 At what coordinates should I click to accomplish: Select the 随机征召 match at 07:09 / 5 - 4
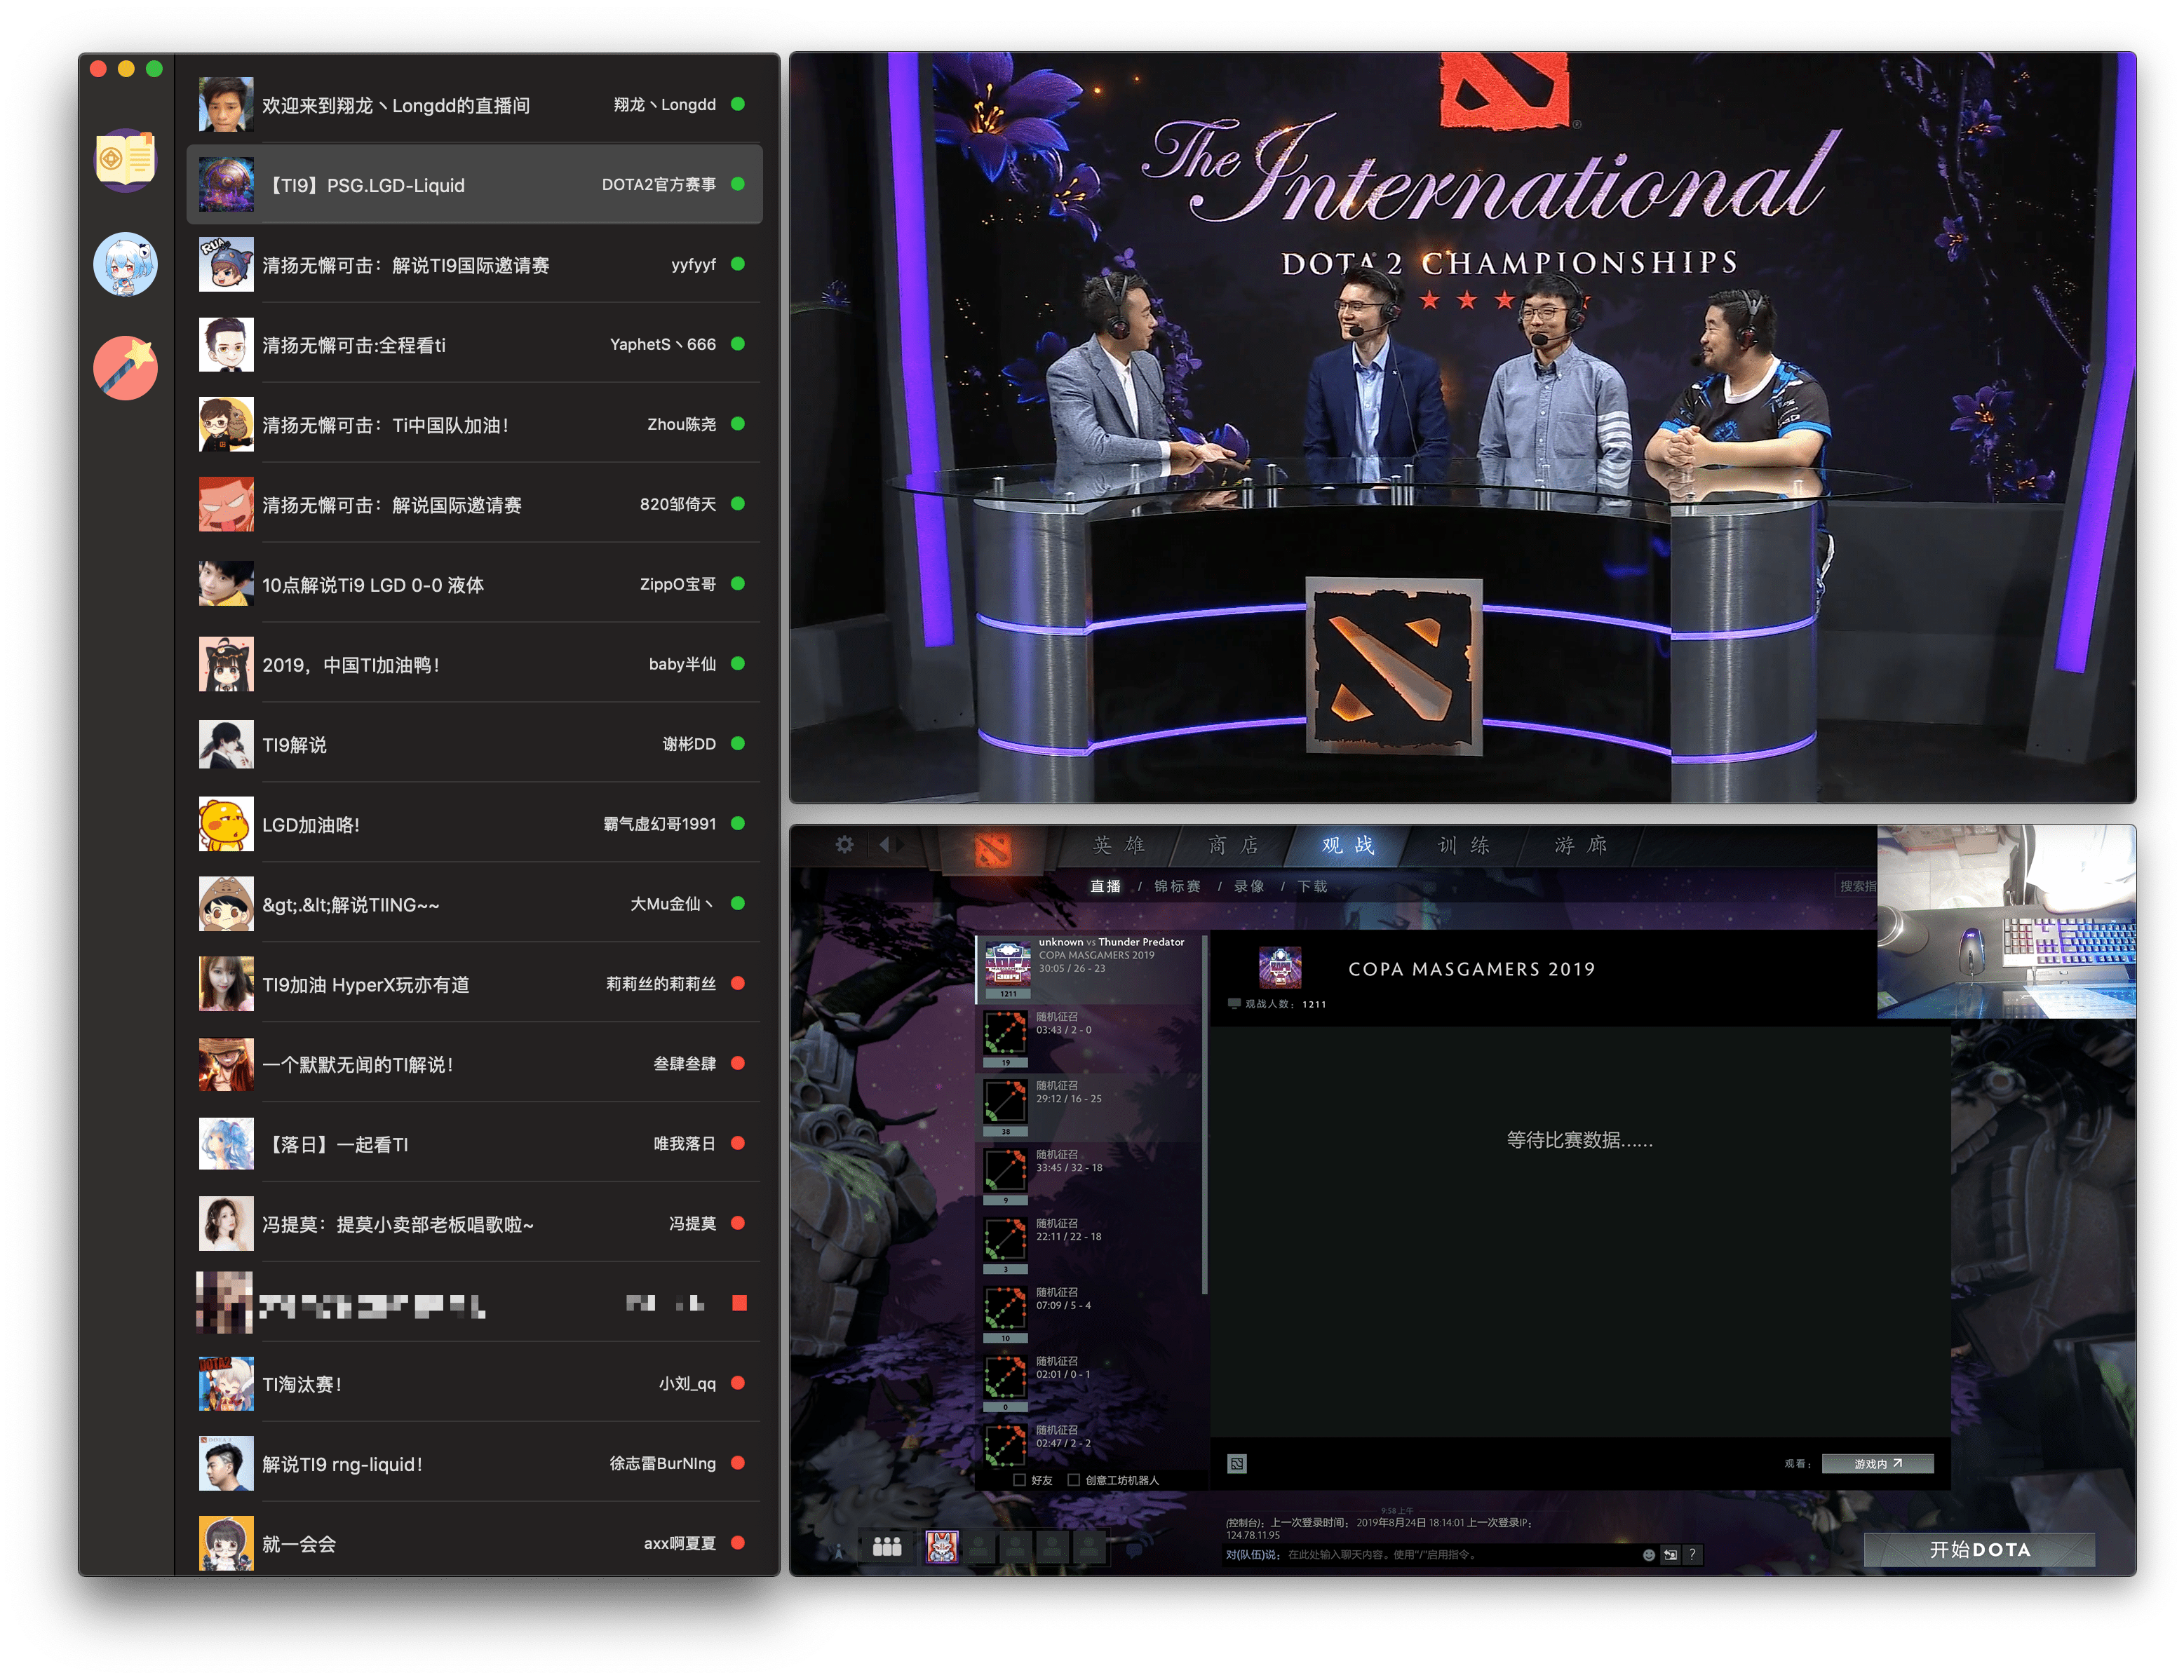coord(1088,1315)
